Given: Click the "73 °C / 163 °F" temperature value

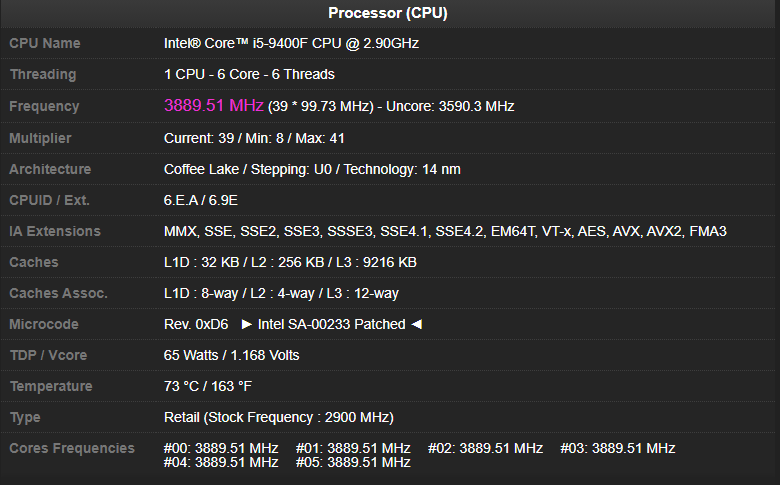Looking at the screenshot, I should pos(208,386).
